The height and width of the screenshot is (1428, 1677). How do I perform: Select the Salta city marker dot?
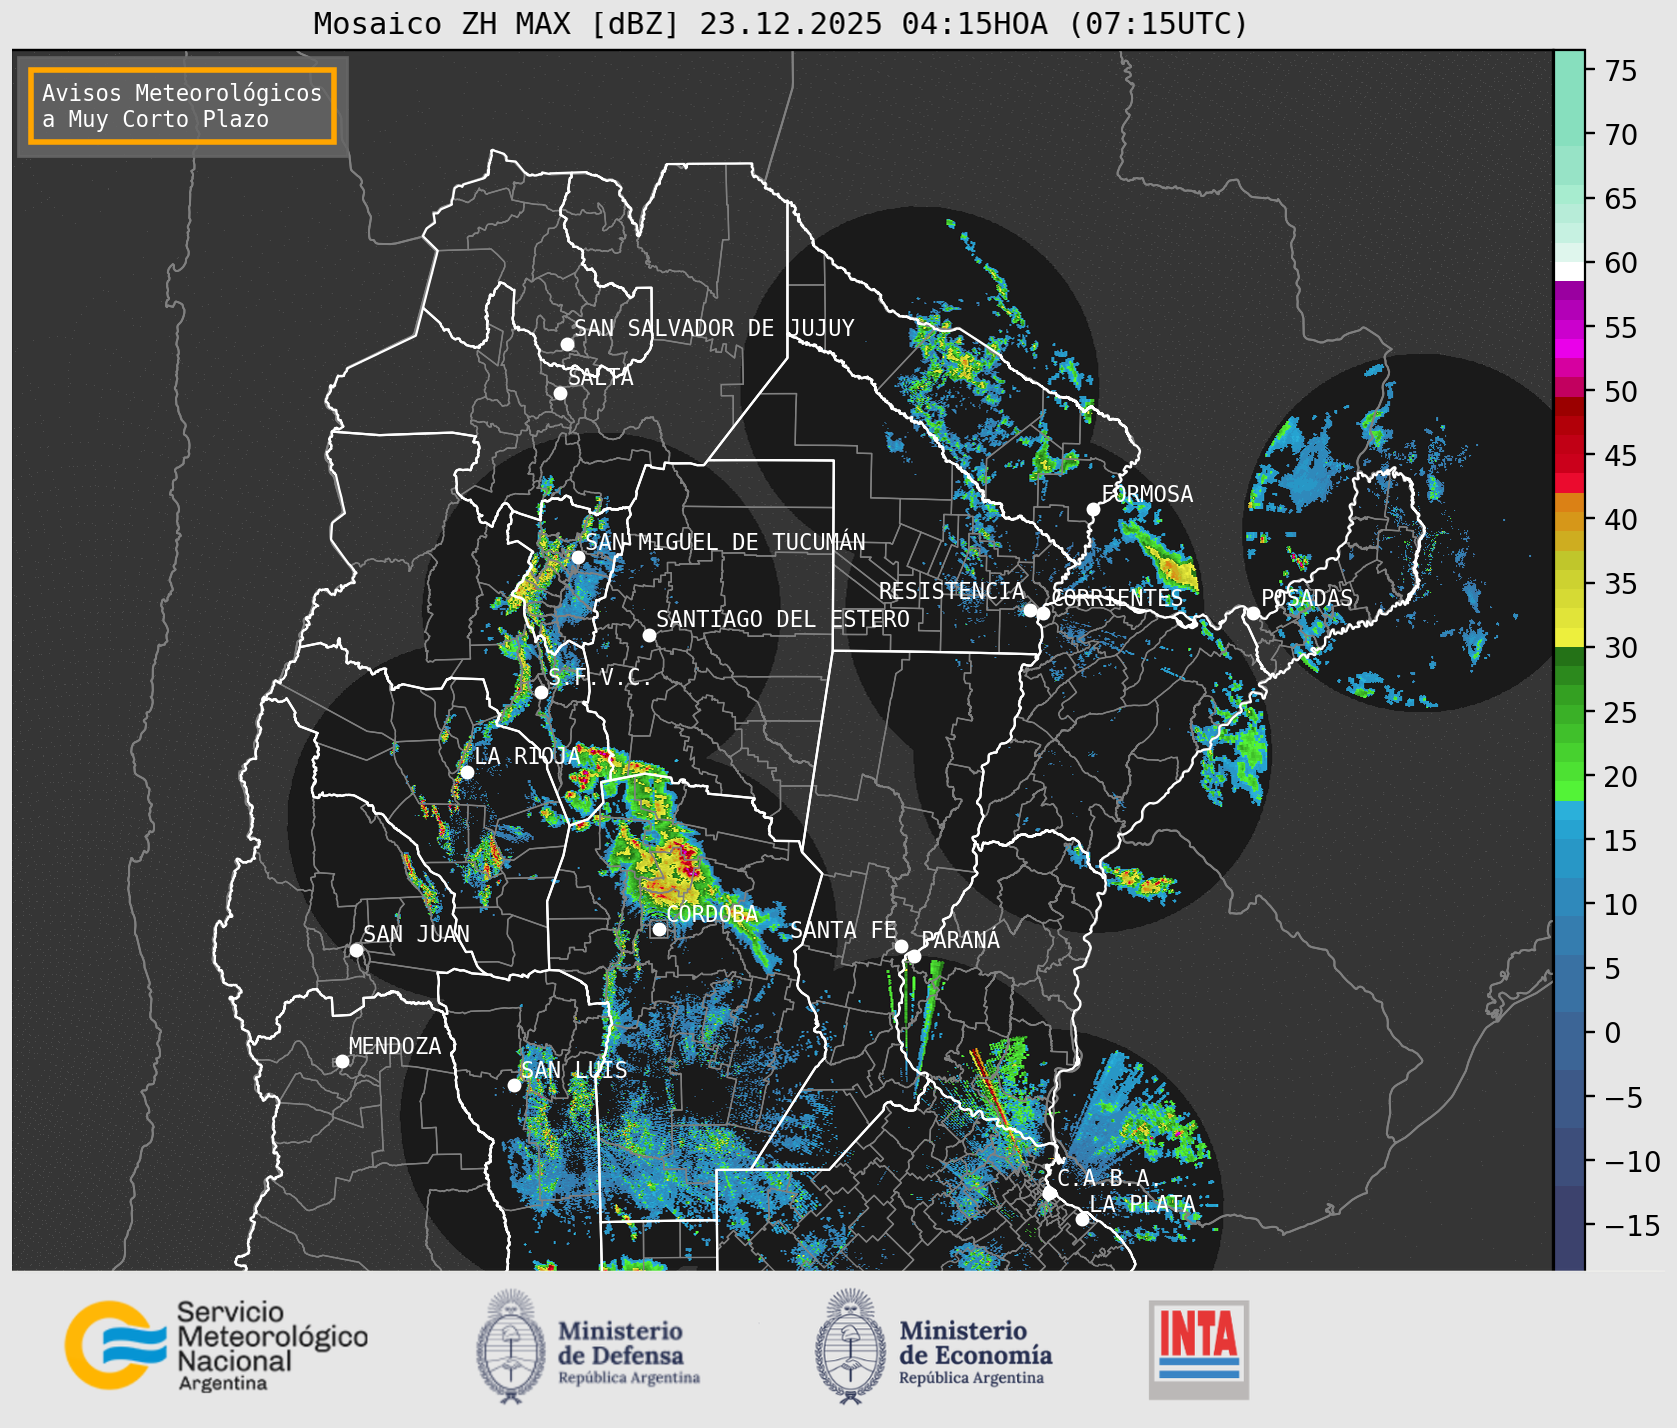click(560, 393)
